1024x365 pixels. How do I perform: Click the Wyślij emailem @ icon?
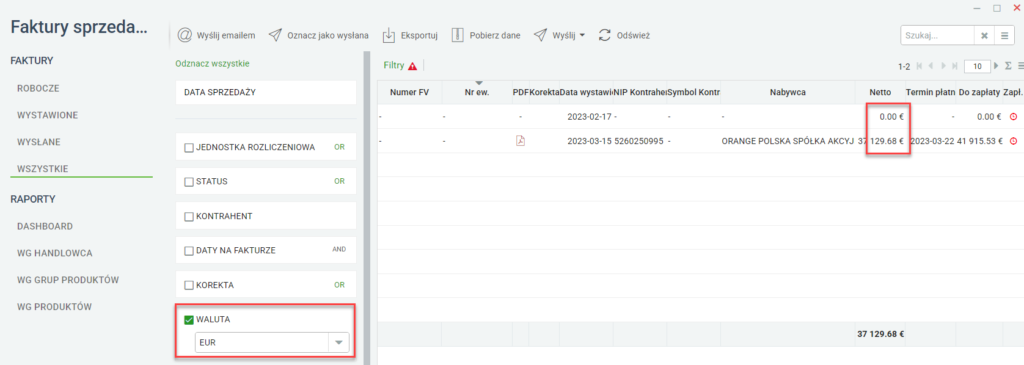point(184,35)
